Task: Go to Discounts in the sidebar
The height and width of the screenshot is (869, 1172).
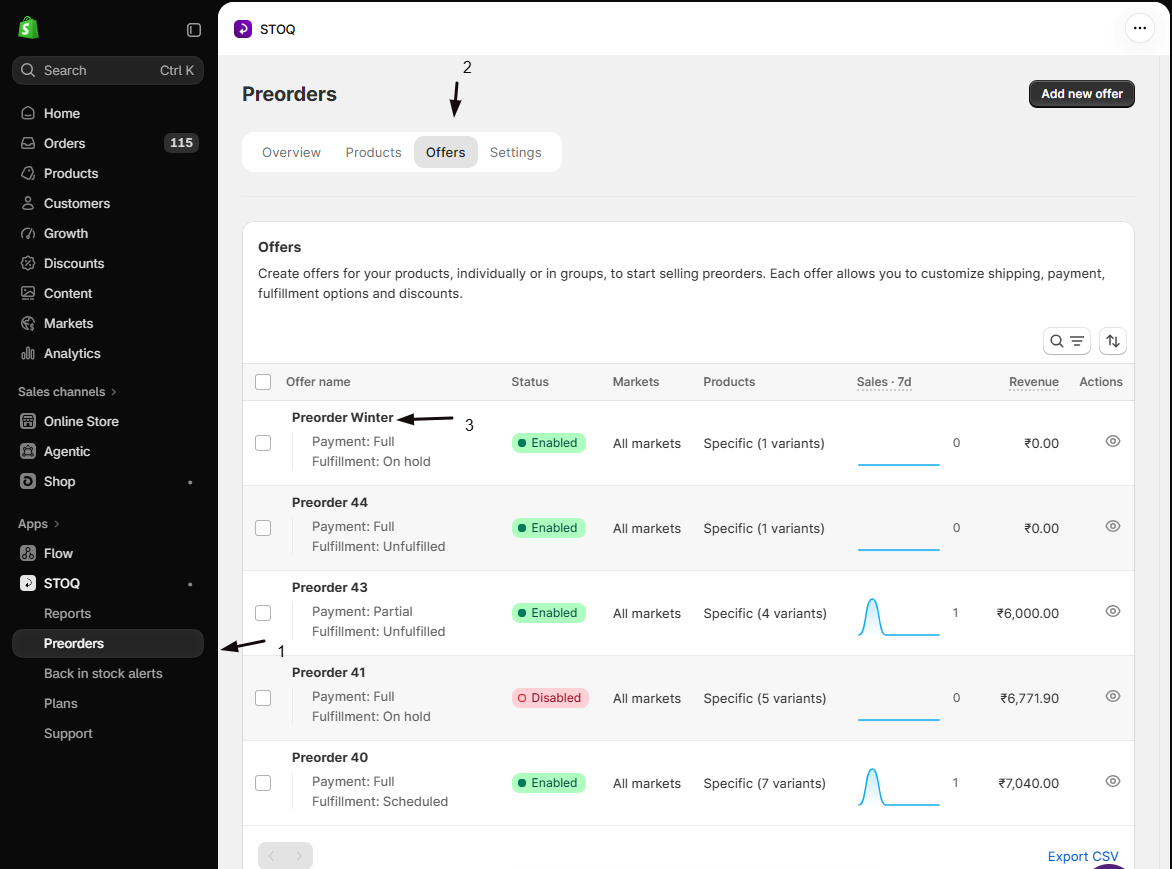Action: click(x=74, y=263)
